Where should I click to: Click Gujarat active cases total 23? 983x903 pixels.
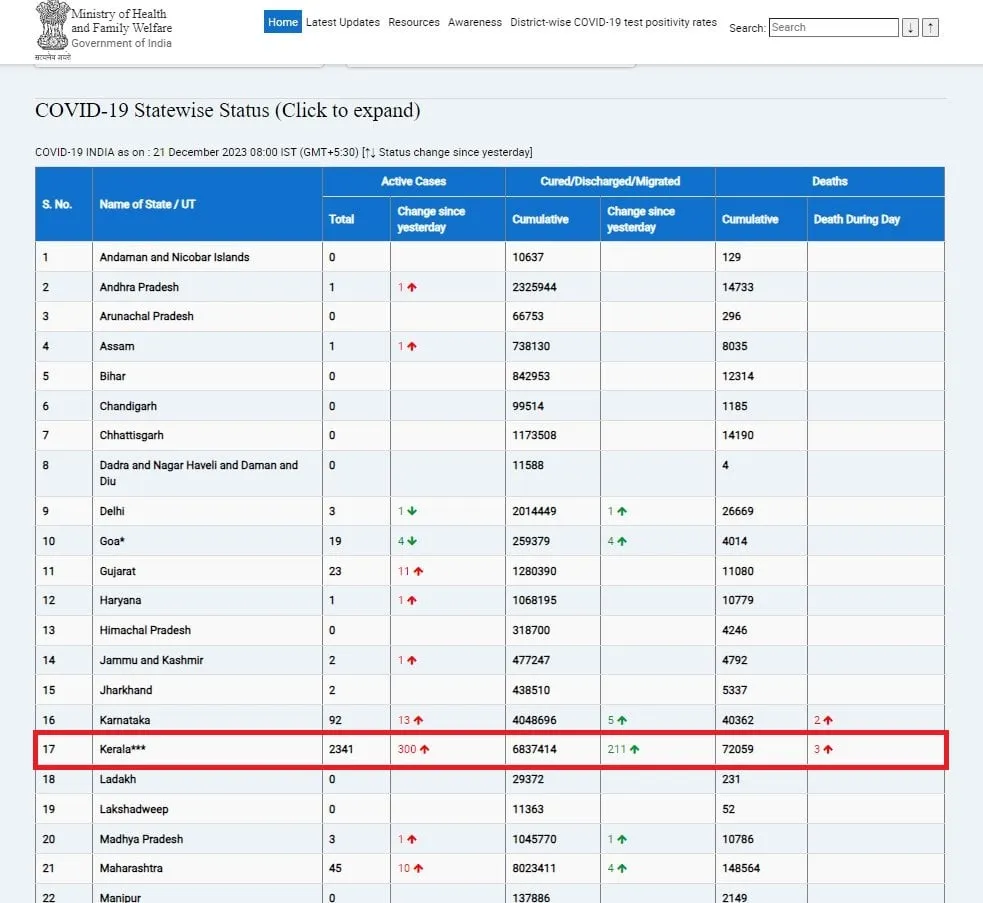tap(335, 571)
